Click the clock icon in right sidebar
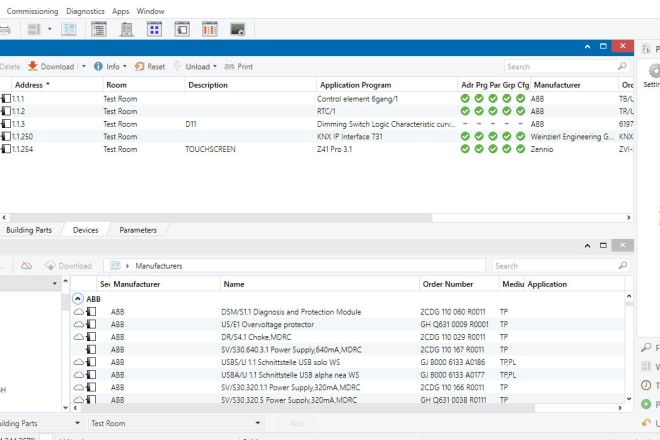Viewport: 660px width, 440px height. [646, 385]
